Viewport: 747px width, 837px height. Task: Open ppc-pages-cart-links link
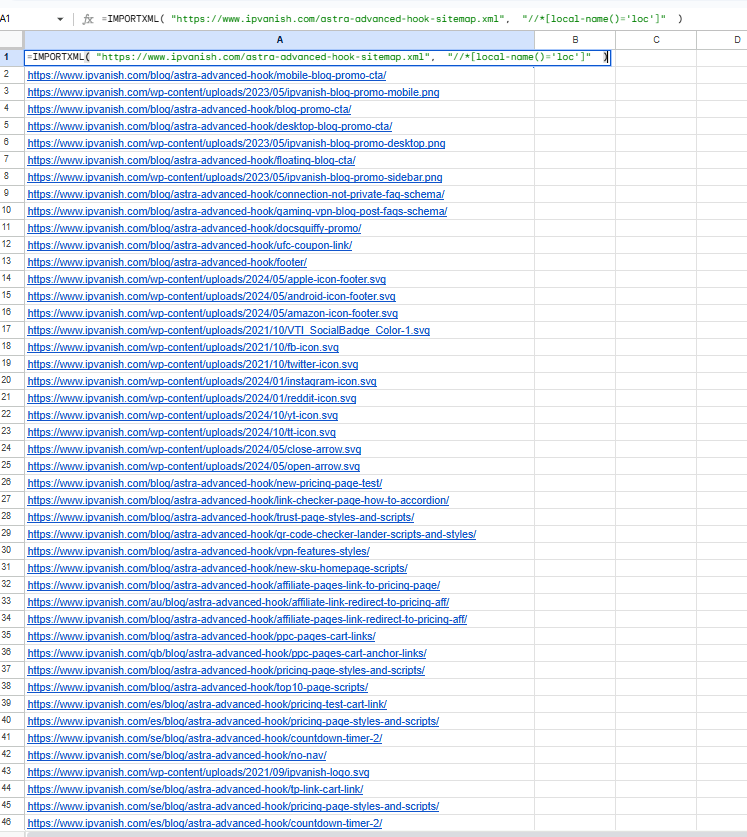coord(201,636)
